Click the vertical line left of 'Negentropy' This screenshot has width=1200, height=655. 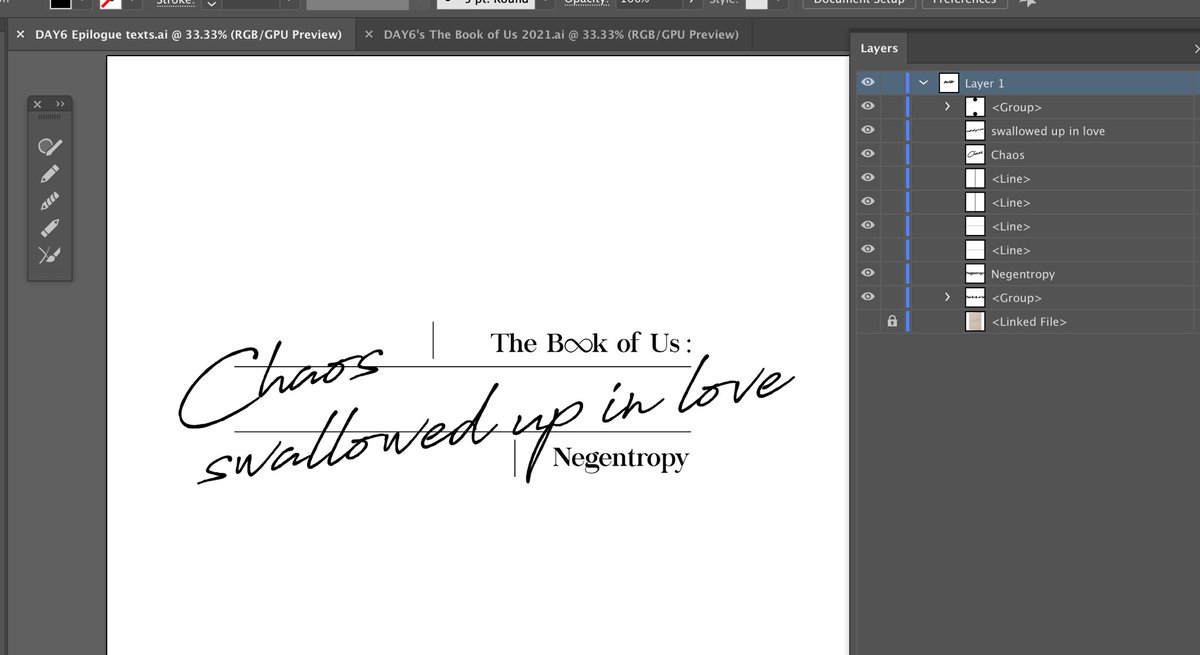click(x=515, y=459)
